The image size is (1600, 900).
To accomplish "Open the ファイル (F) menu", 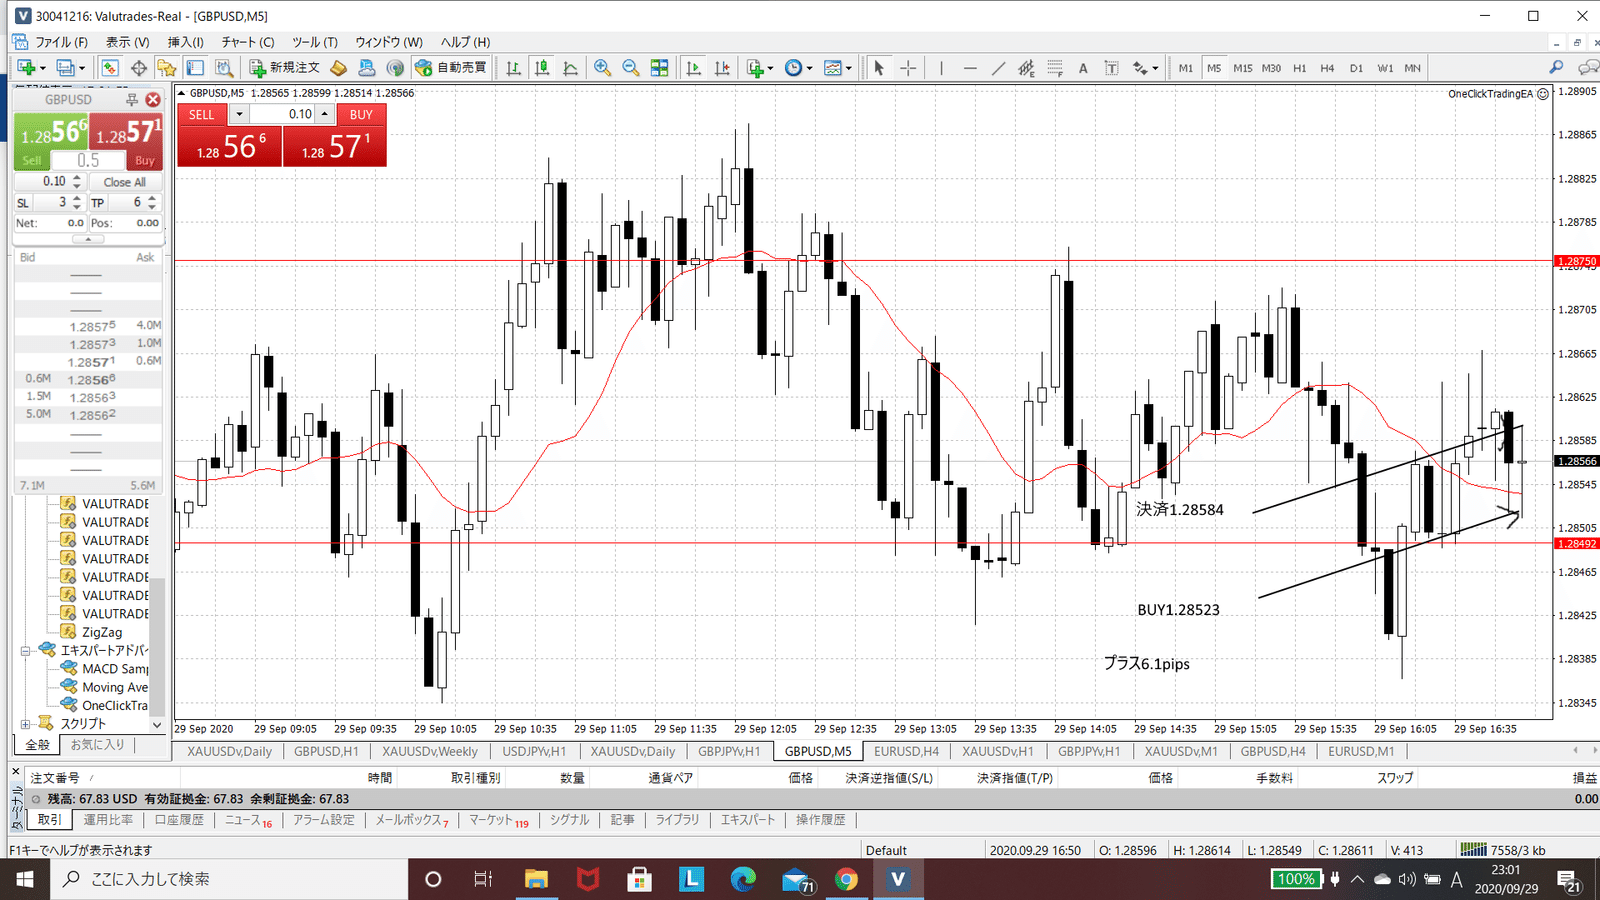I will pyautogui.click(x=62, y=42).
